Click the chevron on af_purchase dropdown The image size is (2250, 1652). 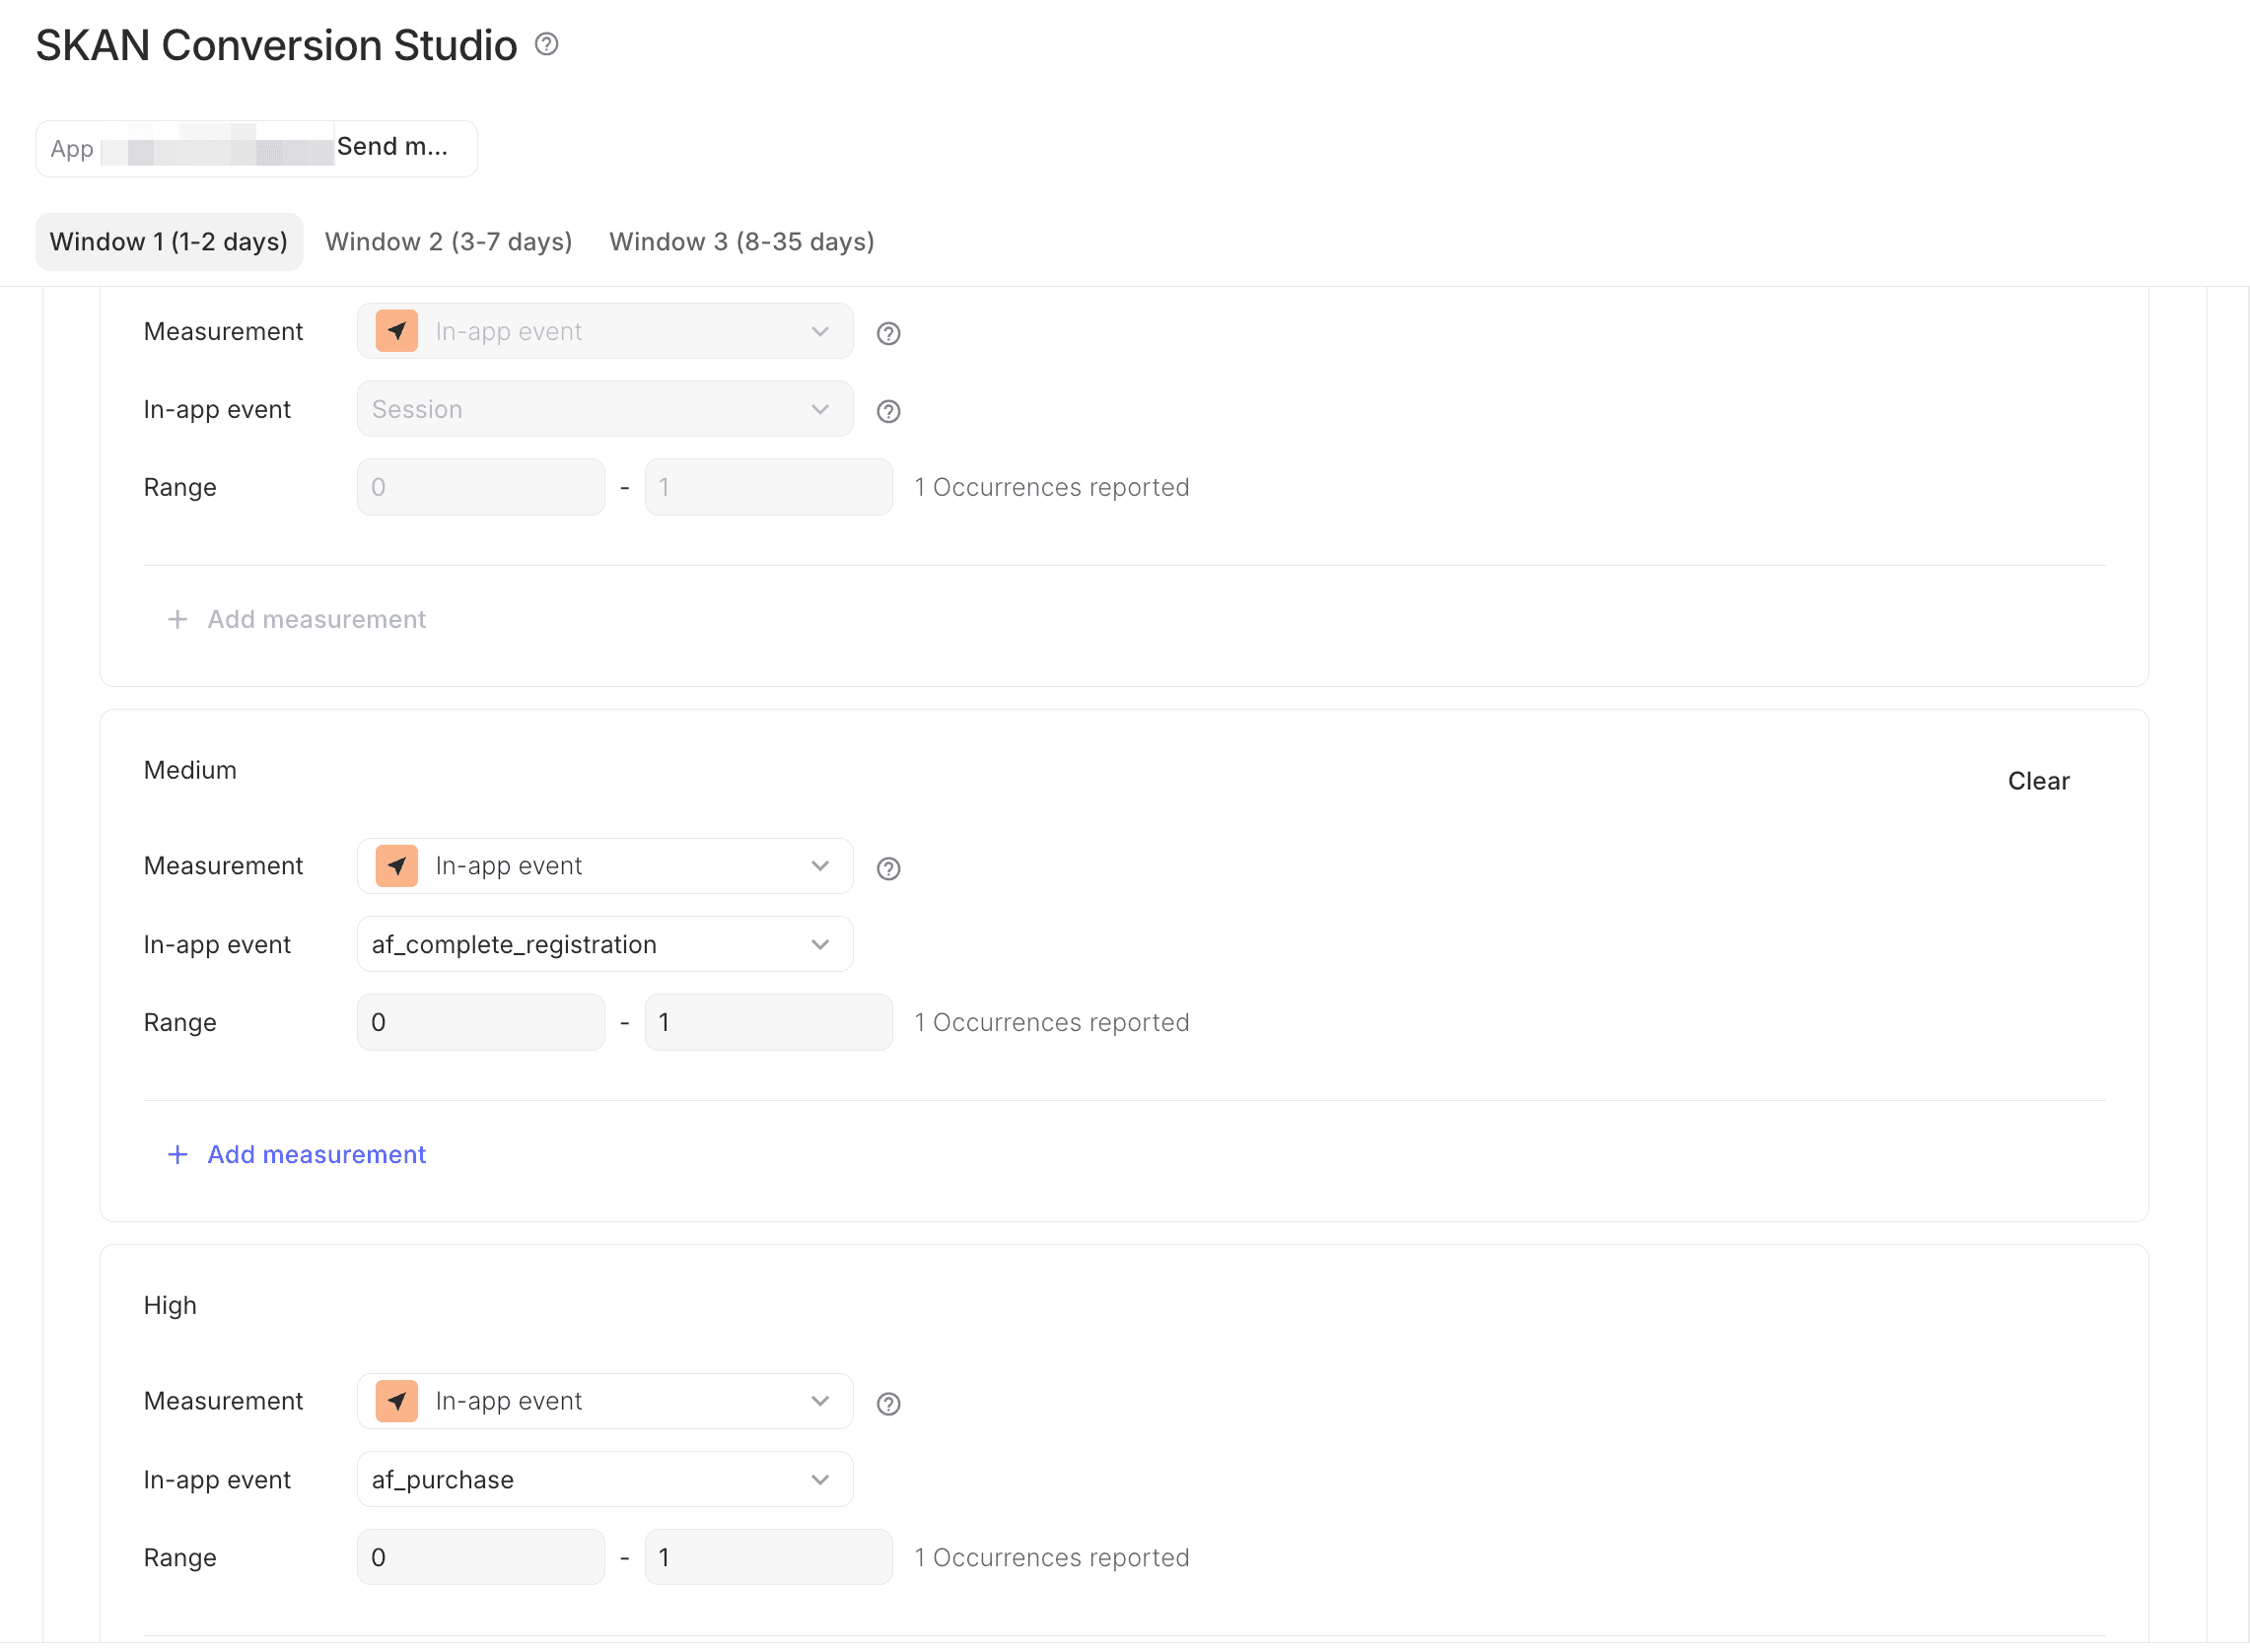820,1480
